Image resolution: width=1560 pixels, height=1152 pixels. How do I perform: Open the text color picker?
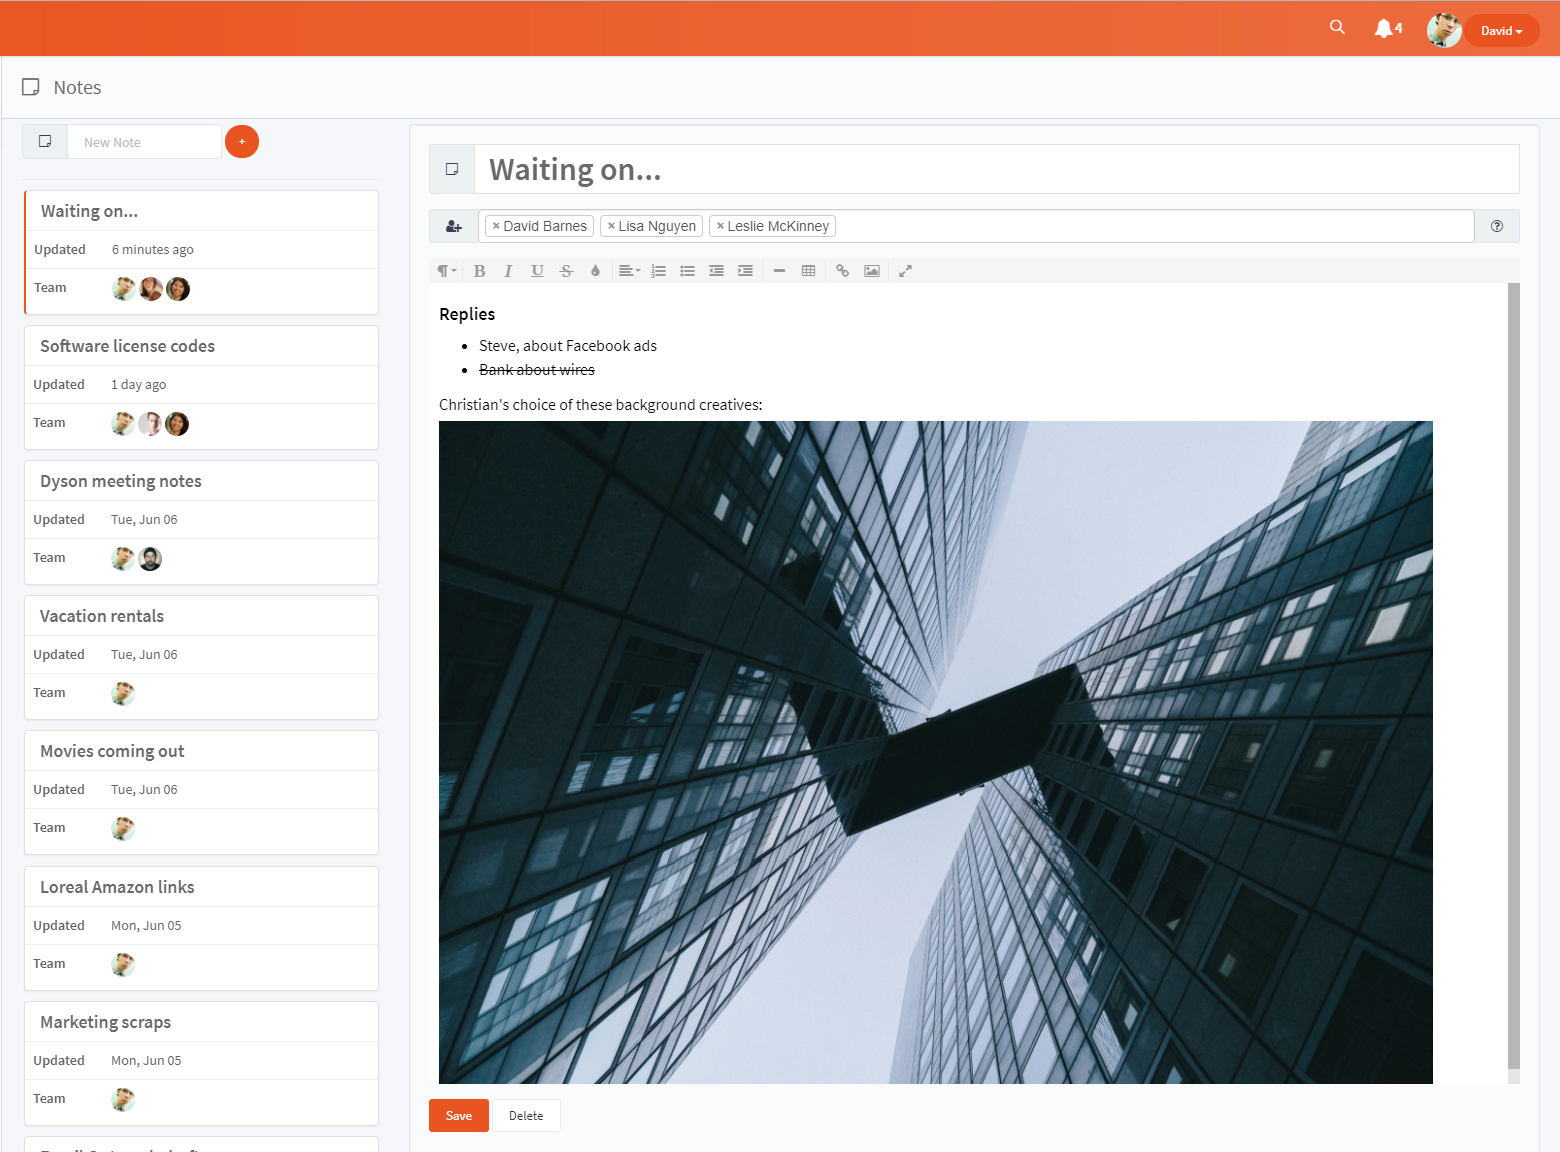click(x=595, y=271)
